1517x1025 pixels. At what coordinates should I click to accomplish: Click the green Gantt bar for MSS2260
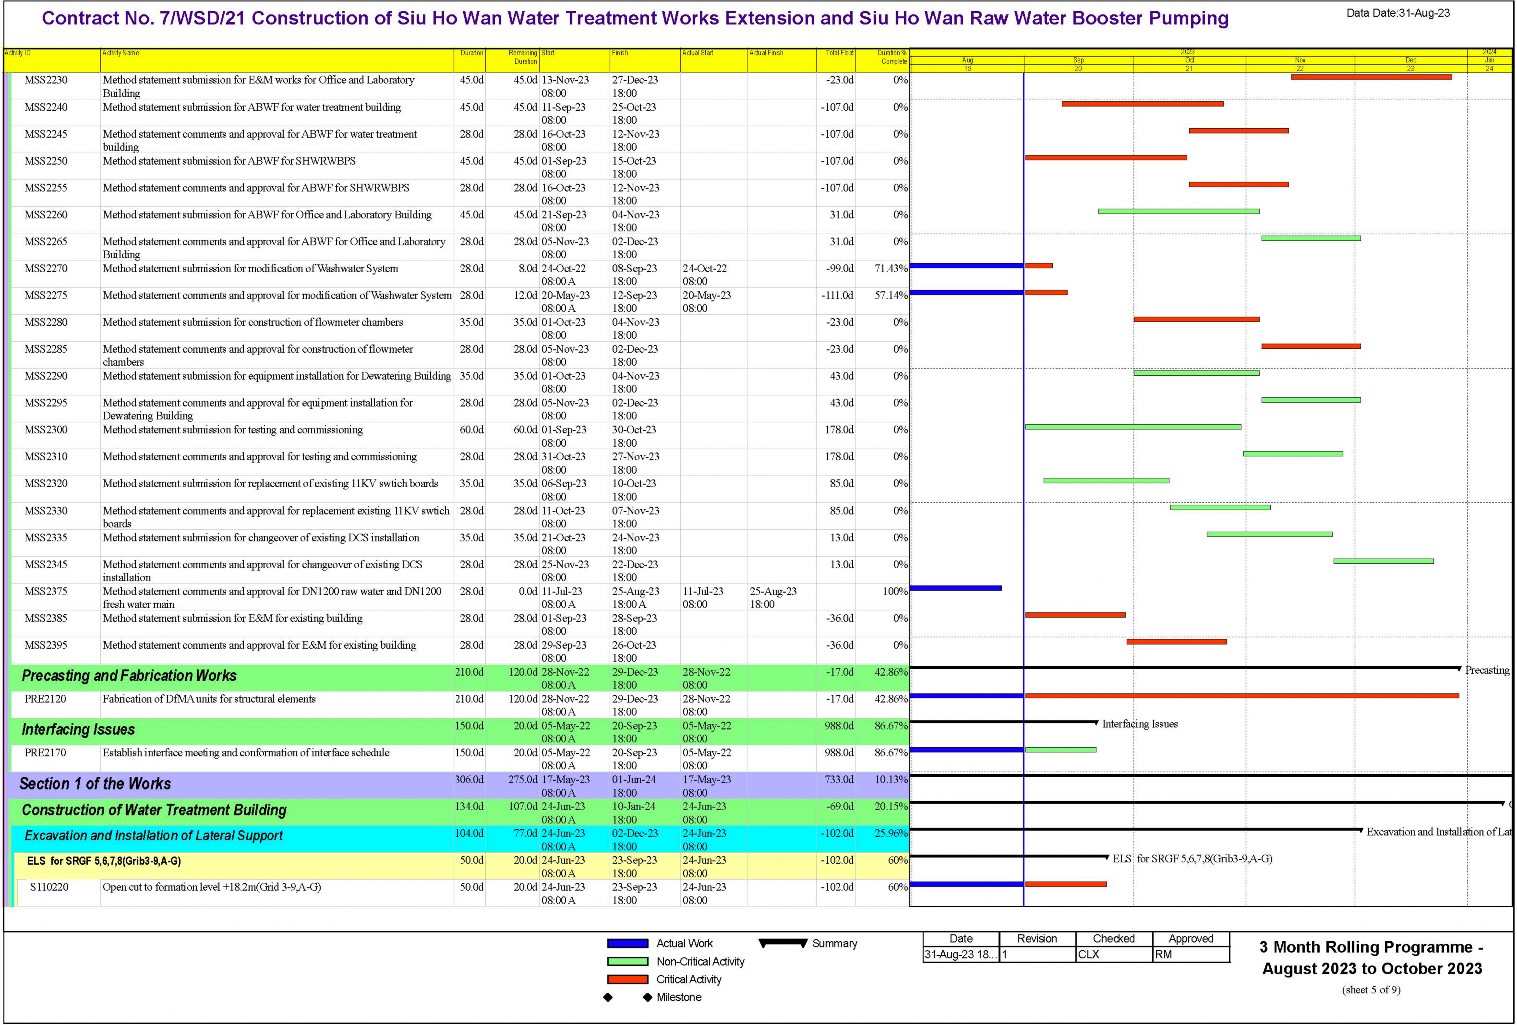[1179, 212]
